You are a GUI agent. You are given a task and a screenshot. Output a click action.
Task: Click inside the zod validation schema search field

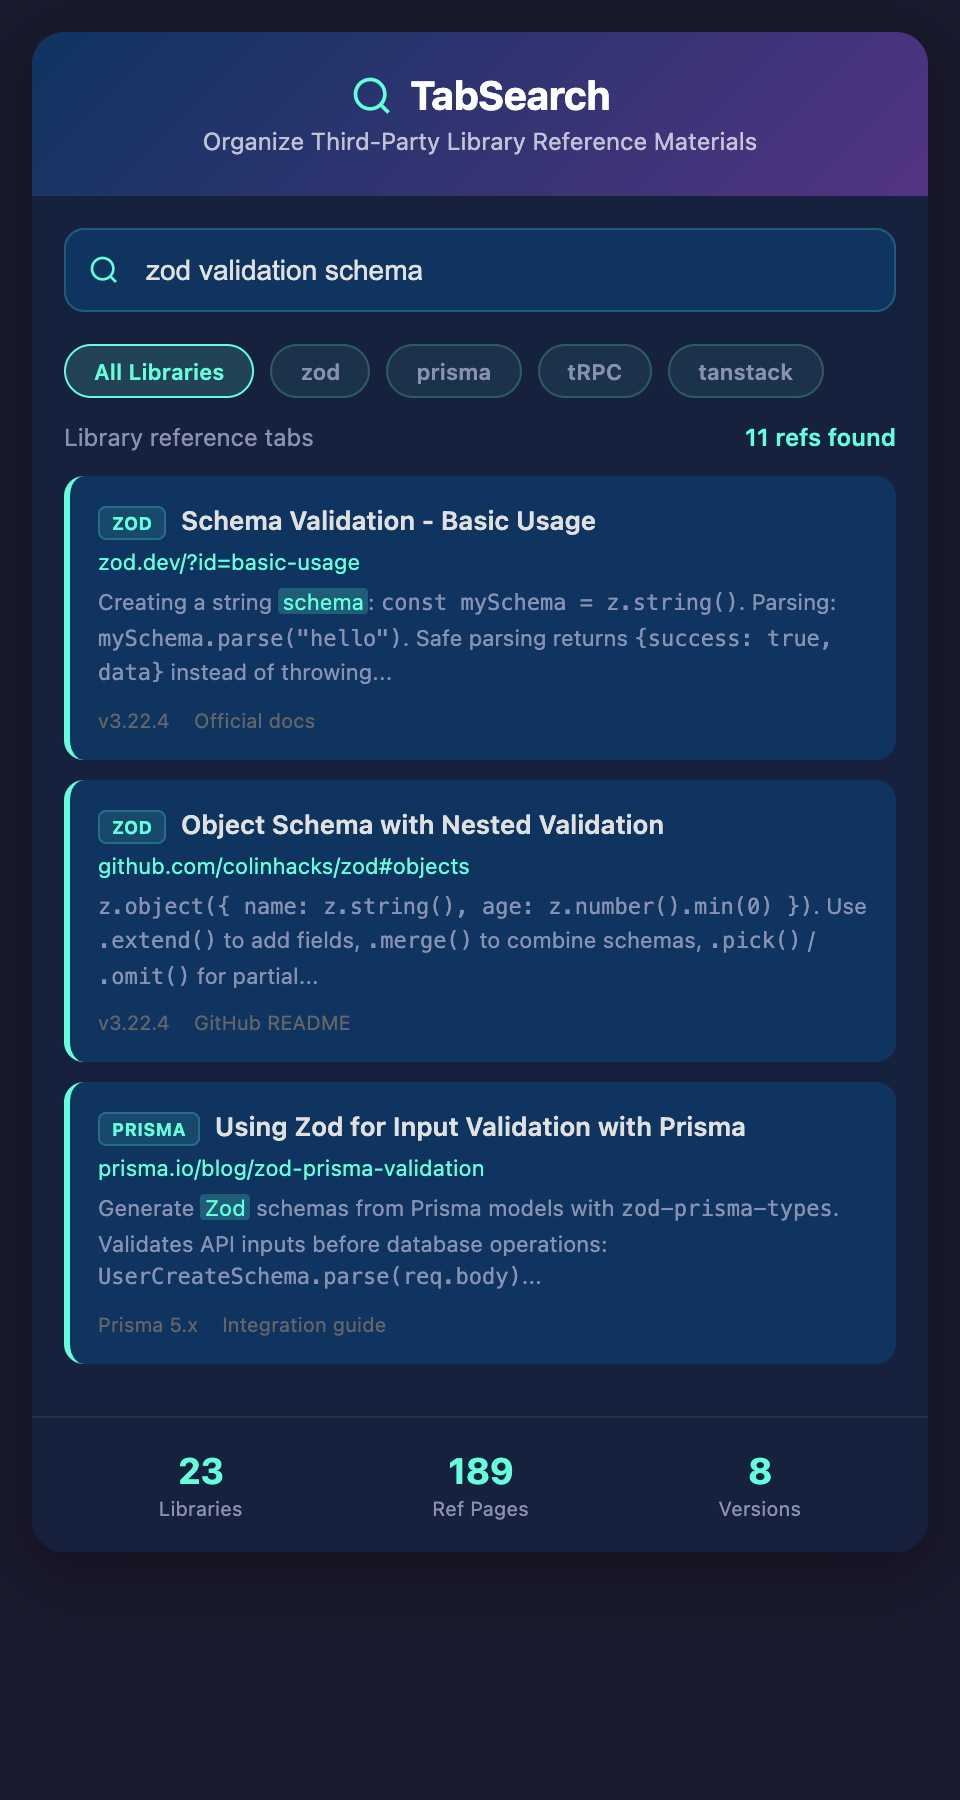coord(480,270)
